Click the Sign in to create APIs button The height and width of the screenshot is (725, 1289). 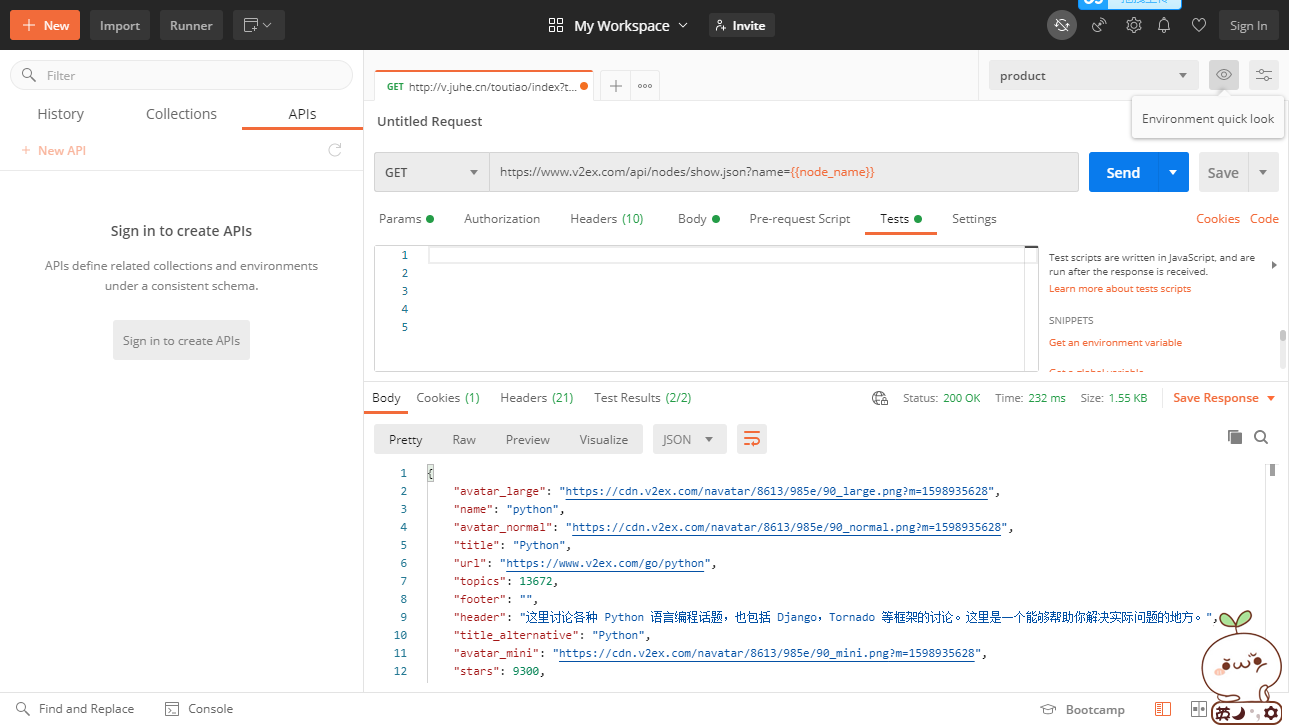[x=181, y=340]
